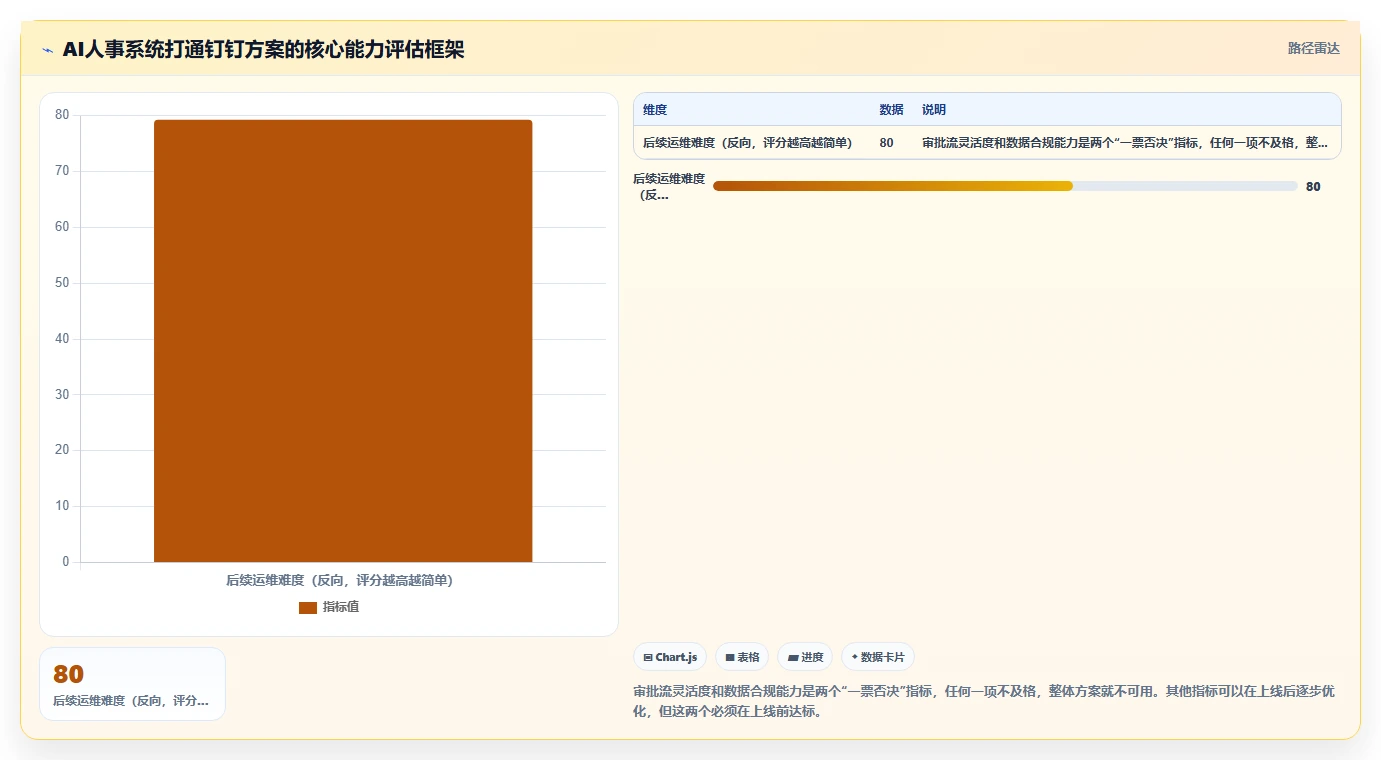Click the y-axis tick label 70
The width and height of the screenshot is (1381, 760).
[62, 171]
